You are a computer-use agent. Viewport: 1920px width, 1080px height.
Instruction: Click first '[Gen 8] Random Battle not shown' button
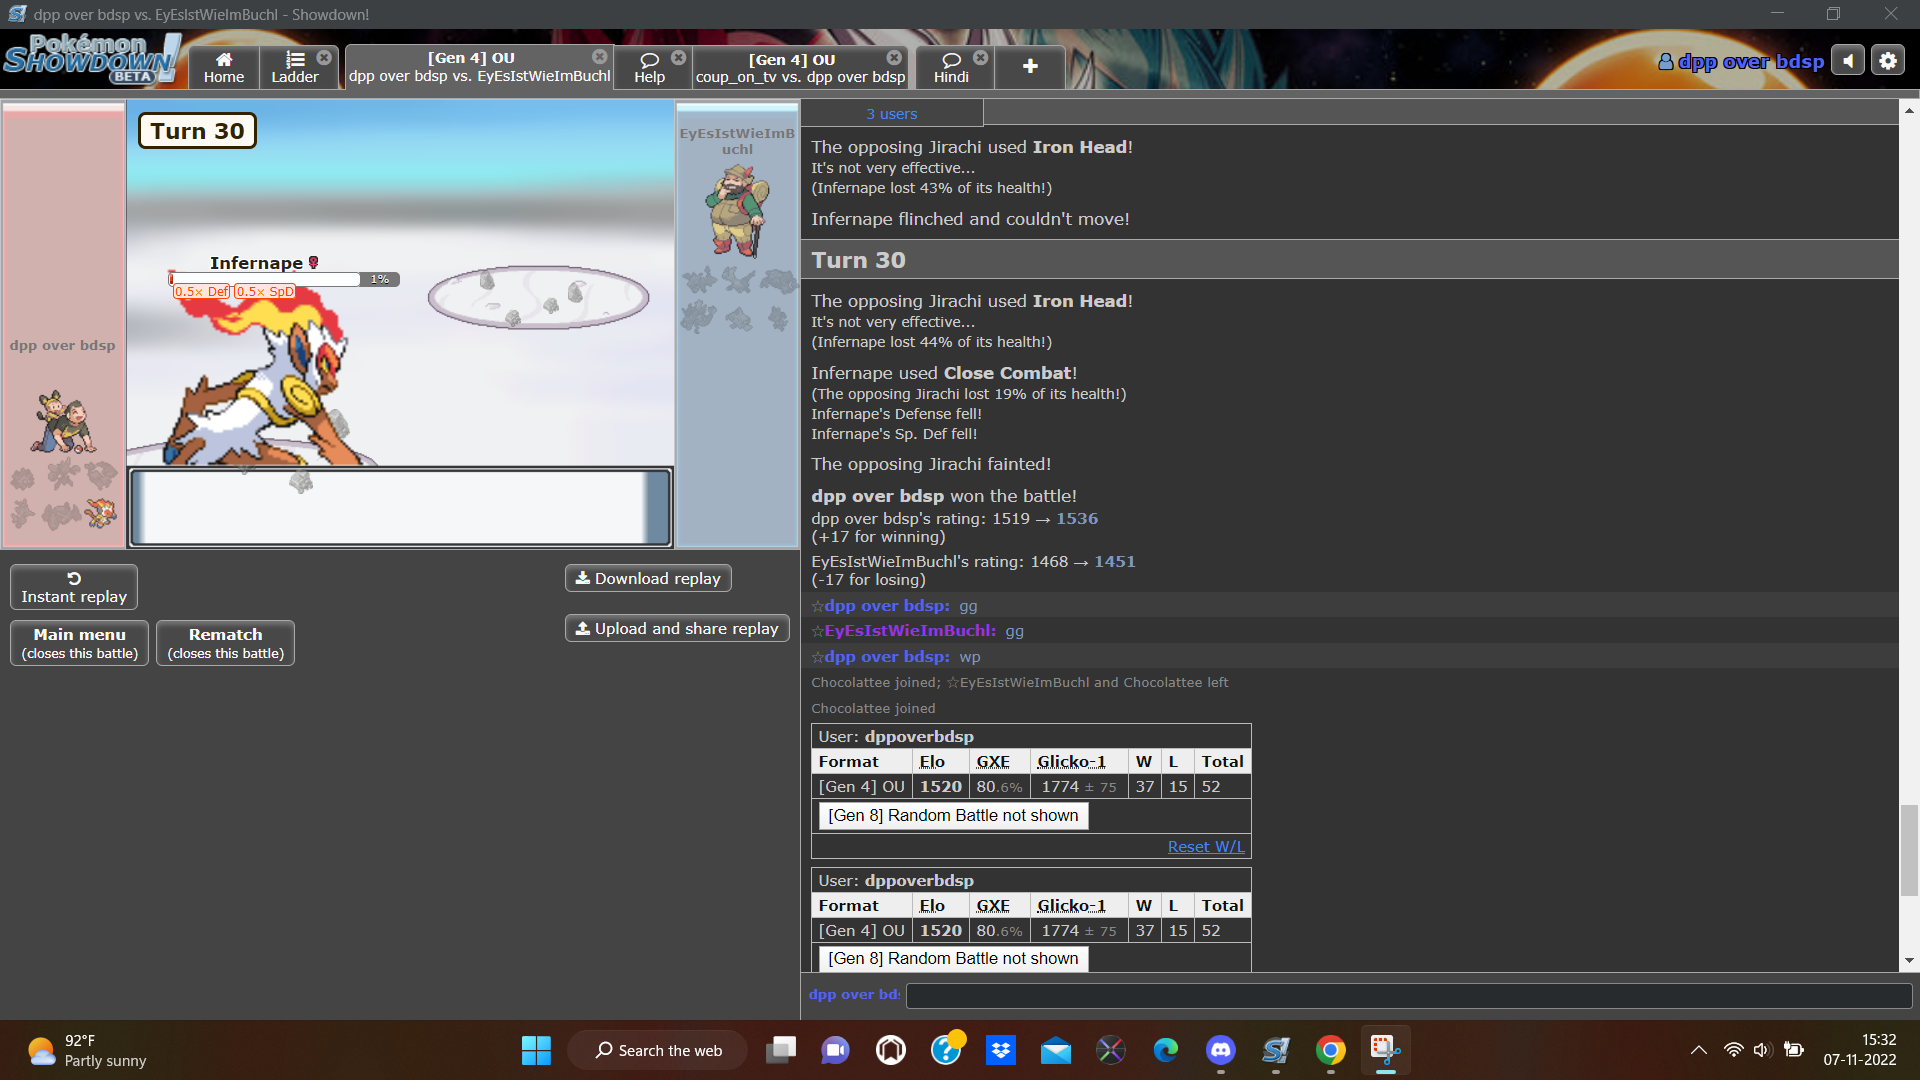pos(953,815)
